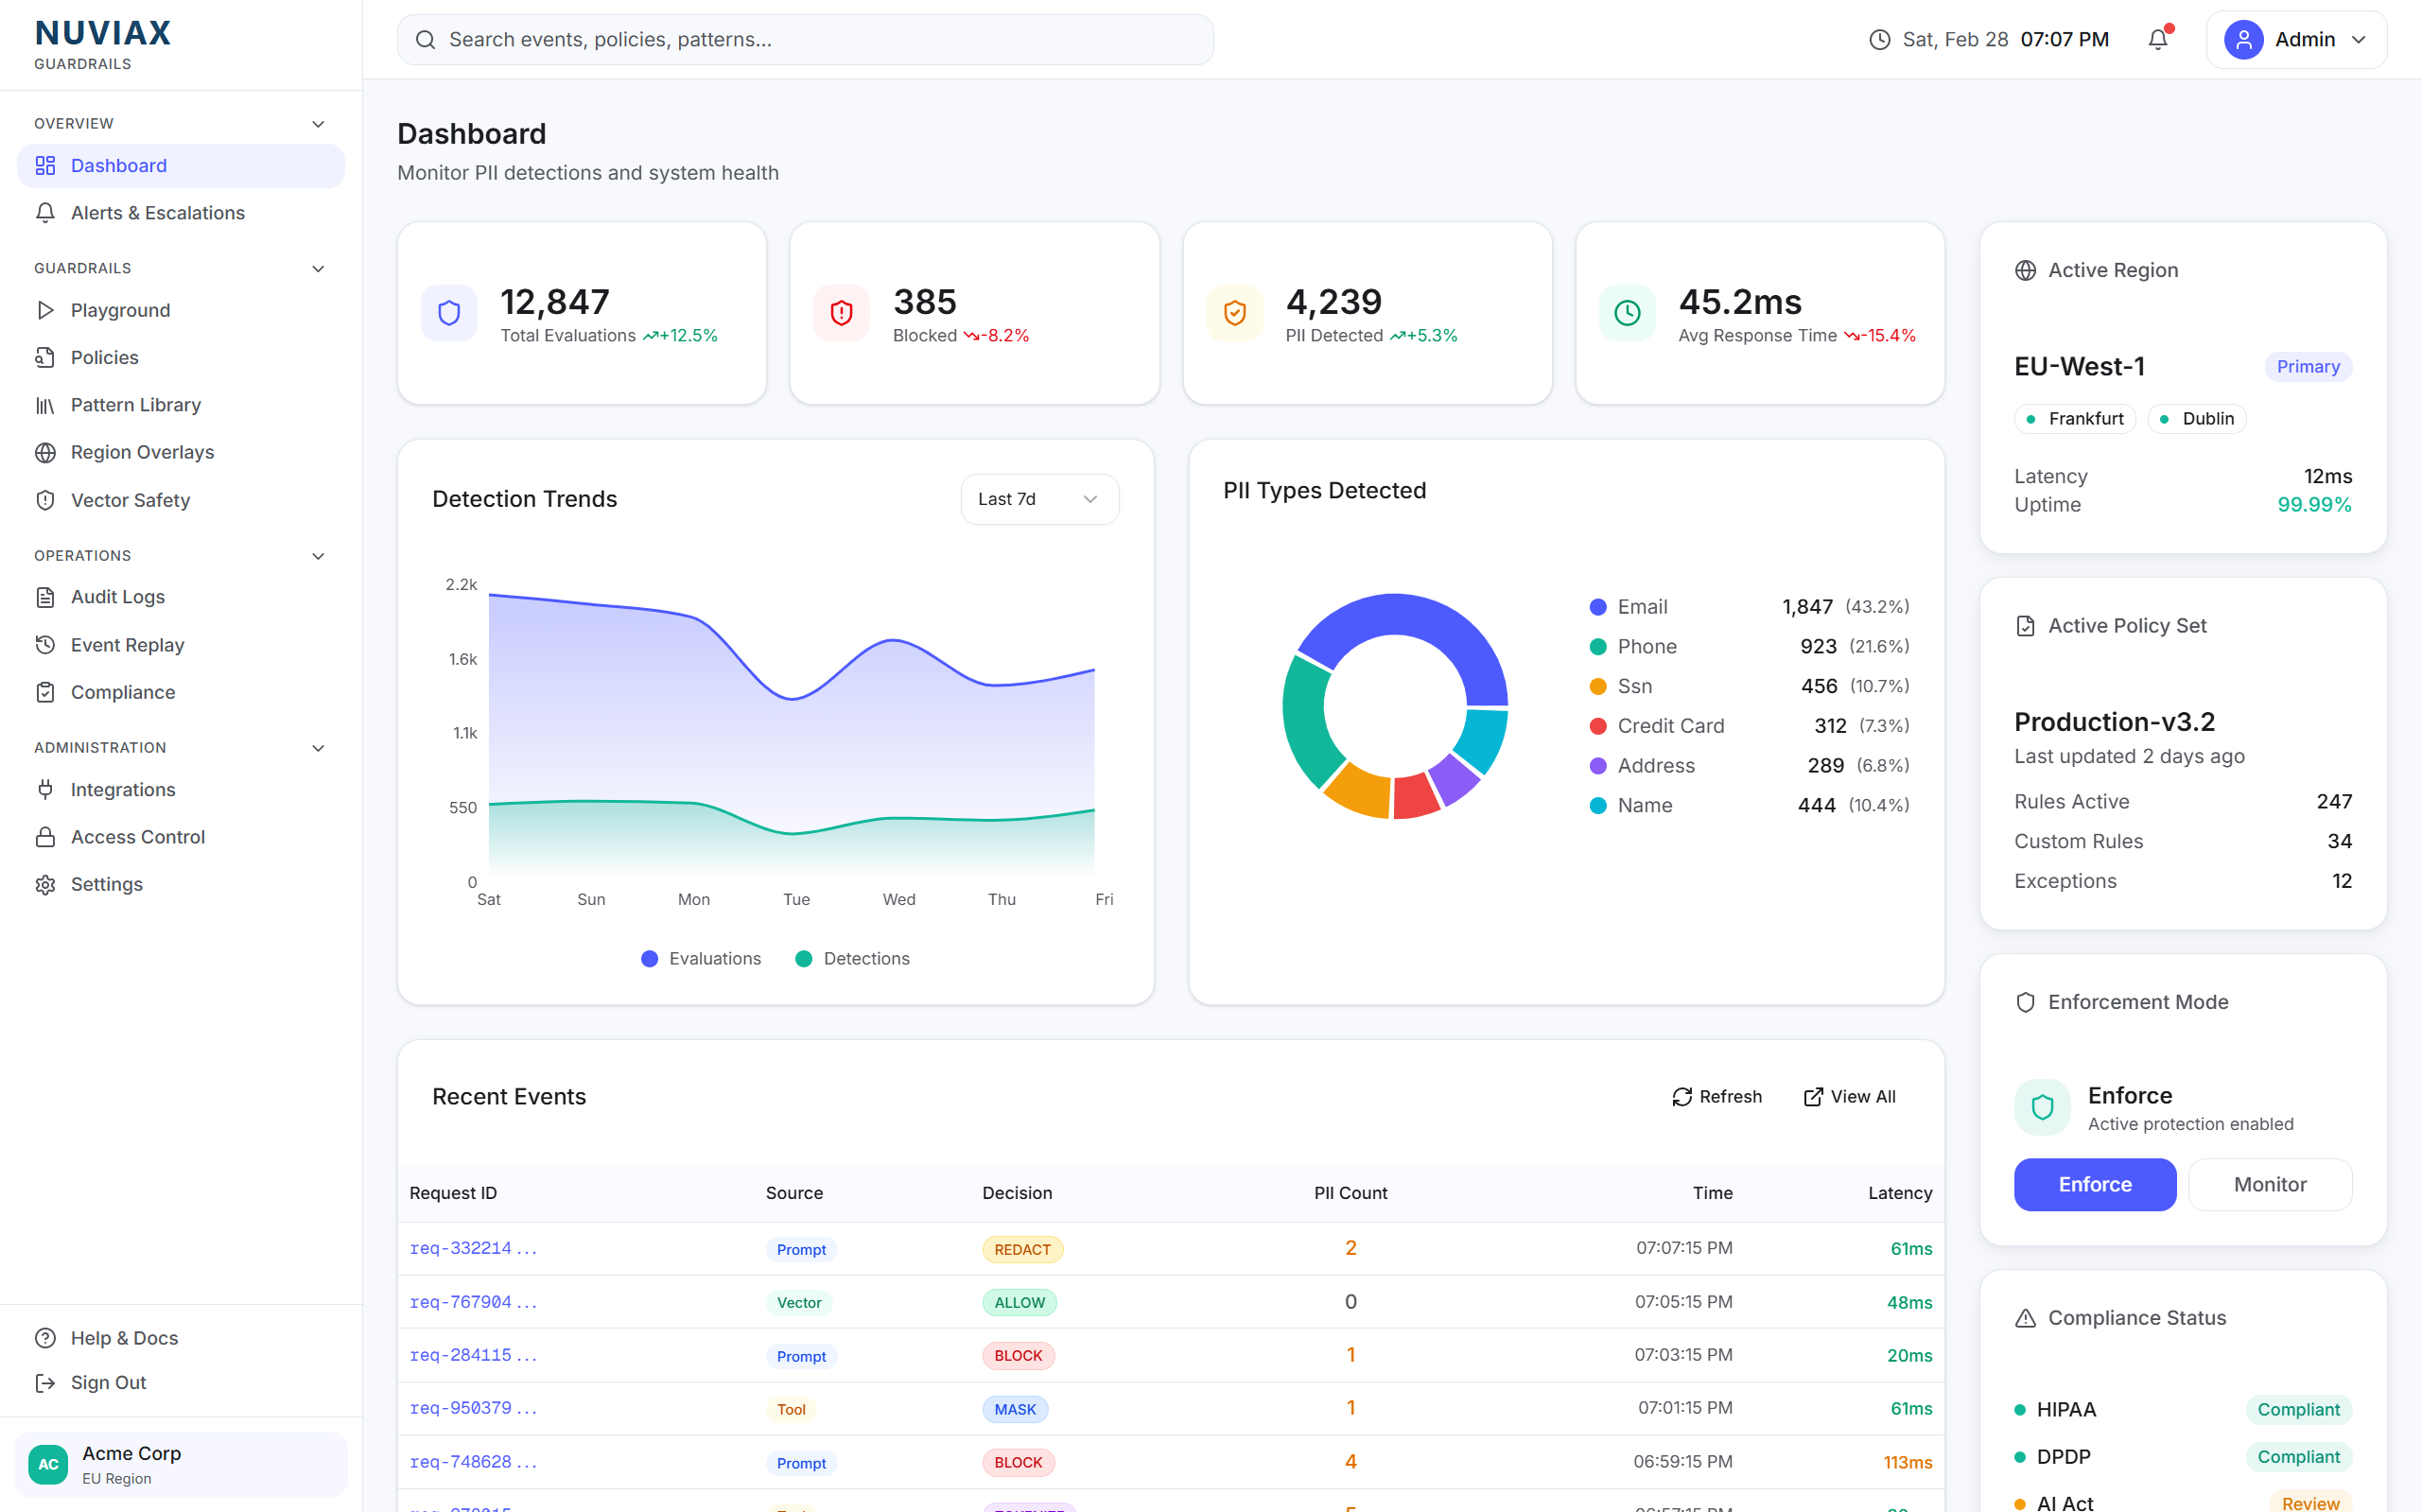Click the PII Detected shield icon
Screen dimensions: 2422x1512
click(1234, 313)
